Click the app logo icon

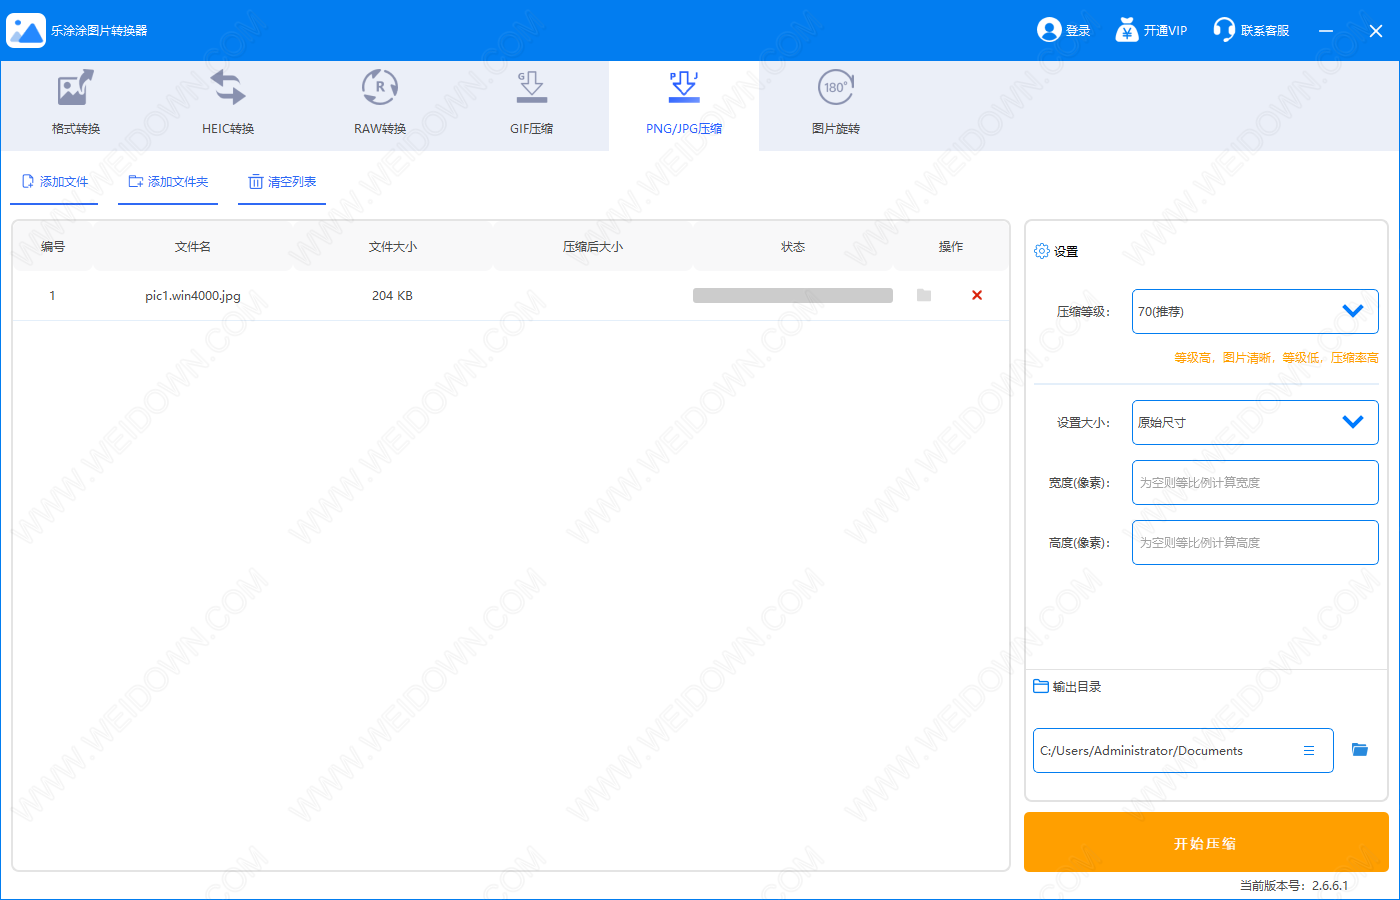click(x=26, y=30)
